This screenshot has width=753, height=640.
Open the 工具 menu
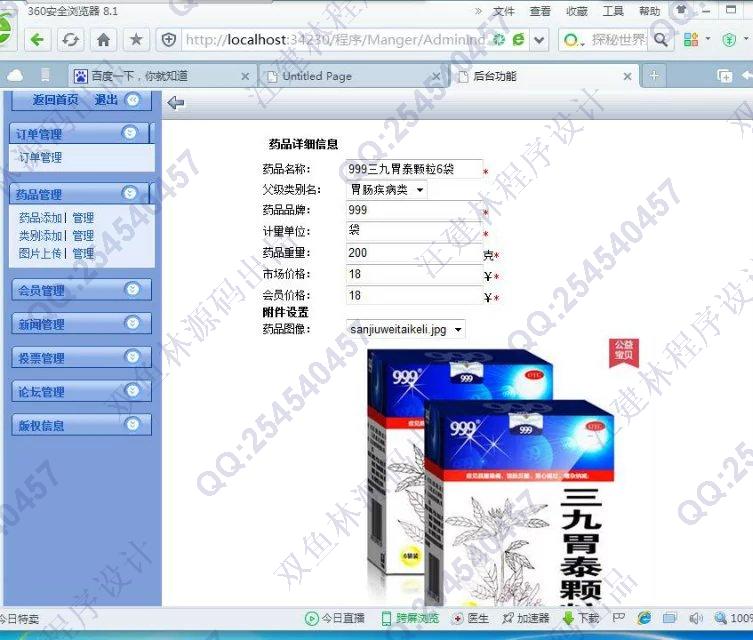(x=613, y=11)
